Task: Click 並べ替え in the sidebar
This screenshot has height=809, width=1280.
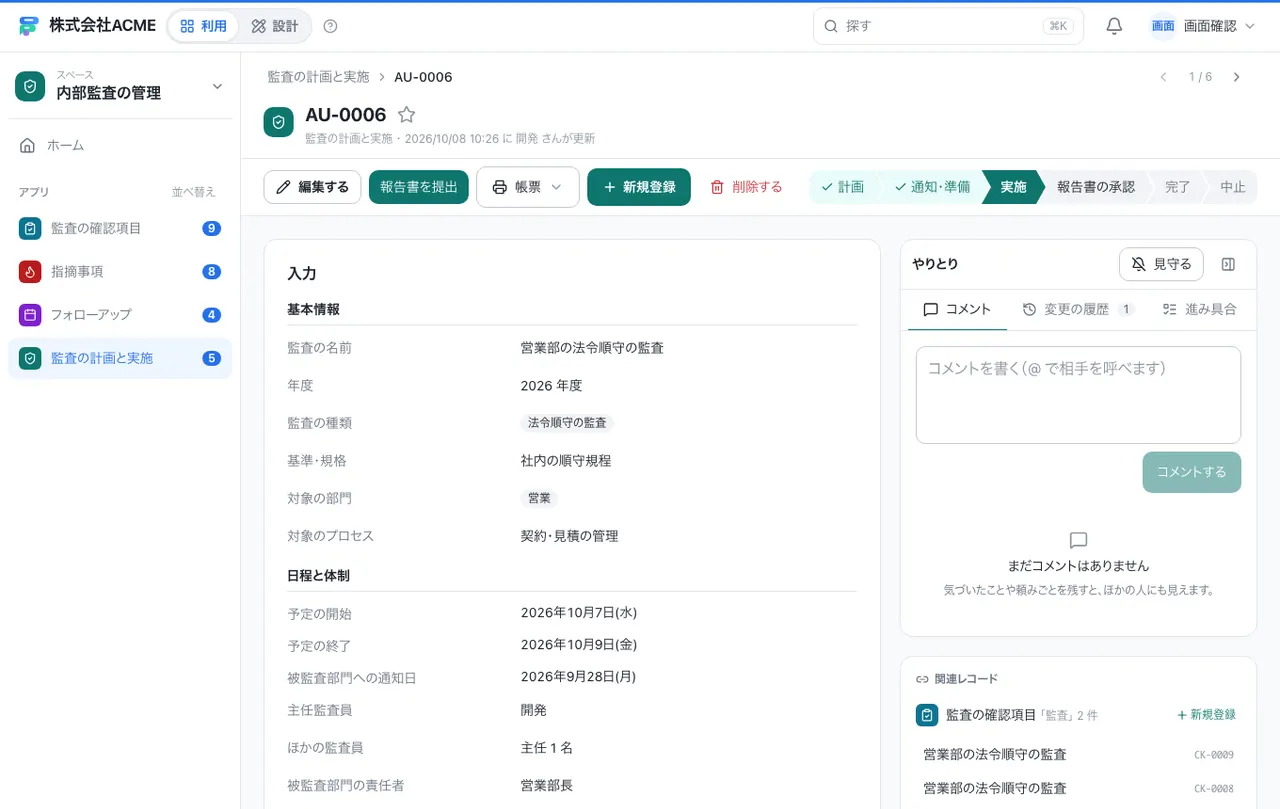Action: click(194, 192)
